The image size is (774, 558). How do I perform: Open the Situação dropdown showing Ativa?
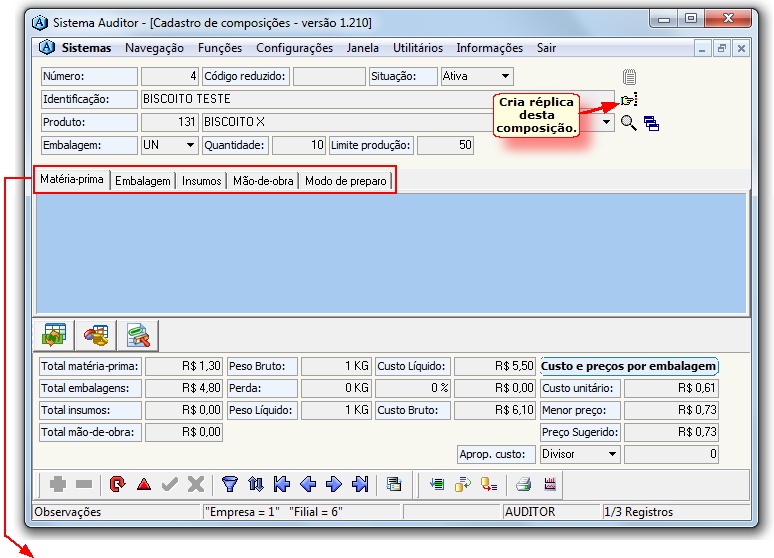click(505, 76)
